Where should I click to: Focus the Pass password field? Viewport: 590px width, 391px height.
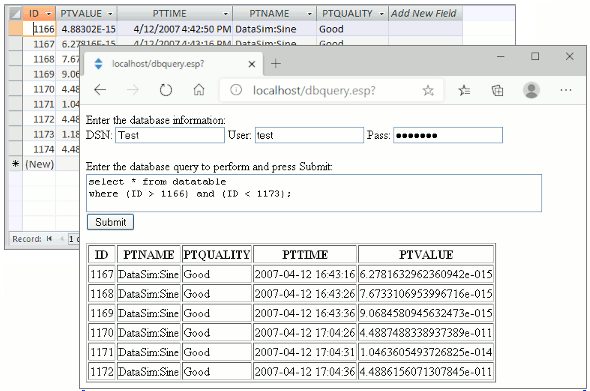448,135
